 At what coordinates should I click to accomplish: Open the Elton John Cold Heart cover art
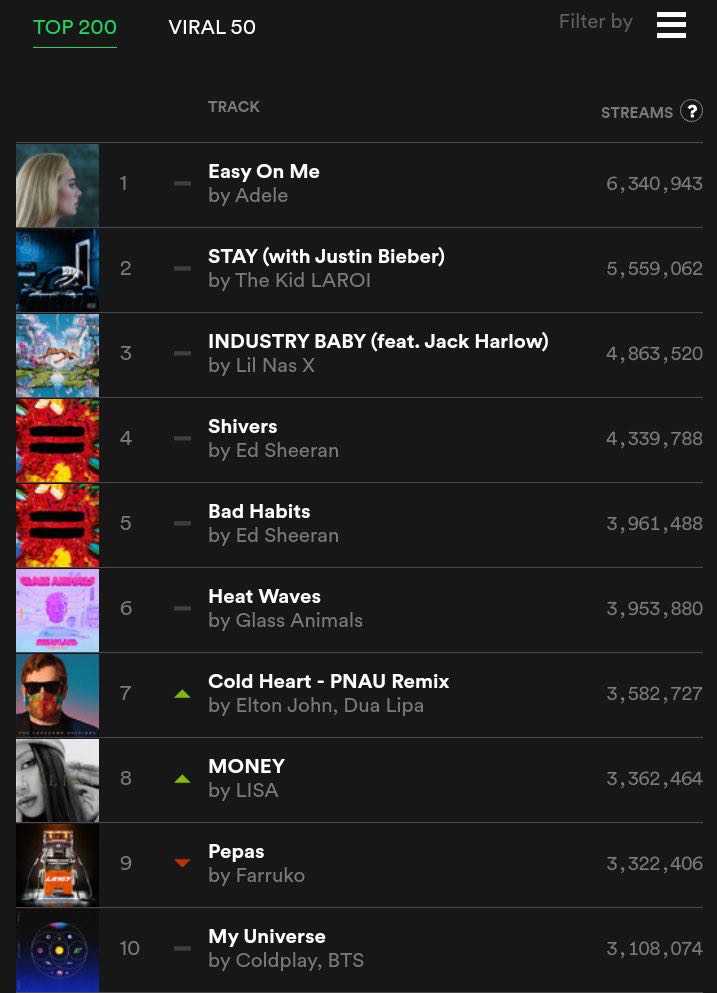(x=58, y=695)
